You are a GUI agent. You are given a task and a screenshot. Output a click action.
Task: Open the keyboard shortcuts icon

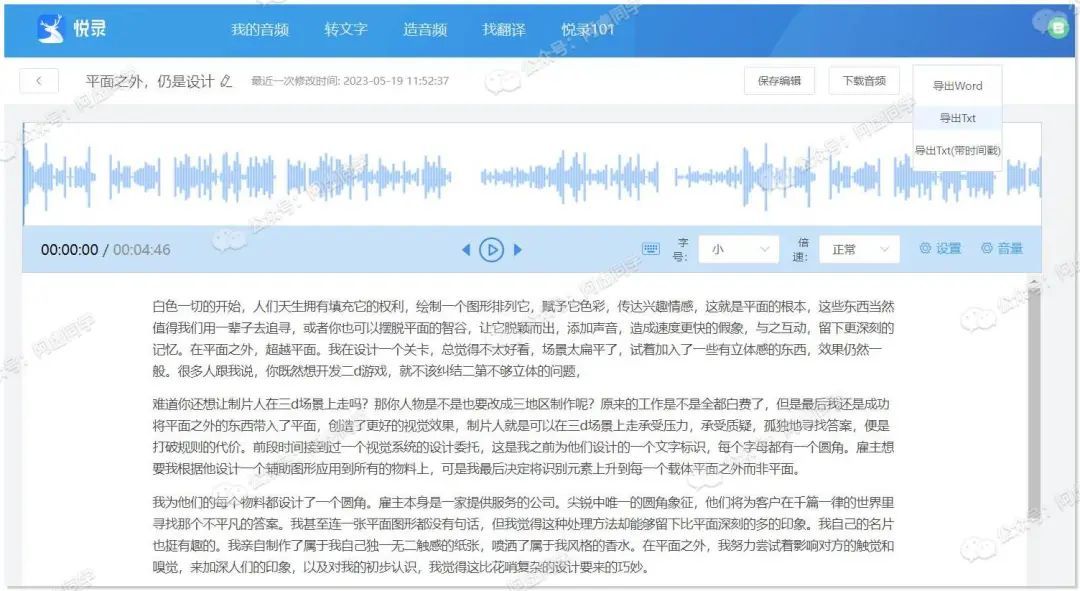point(651,249)
